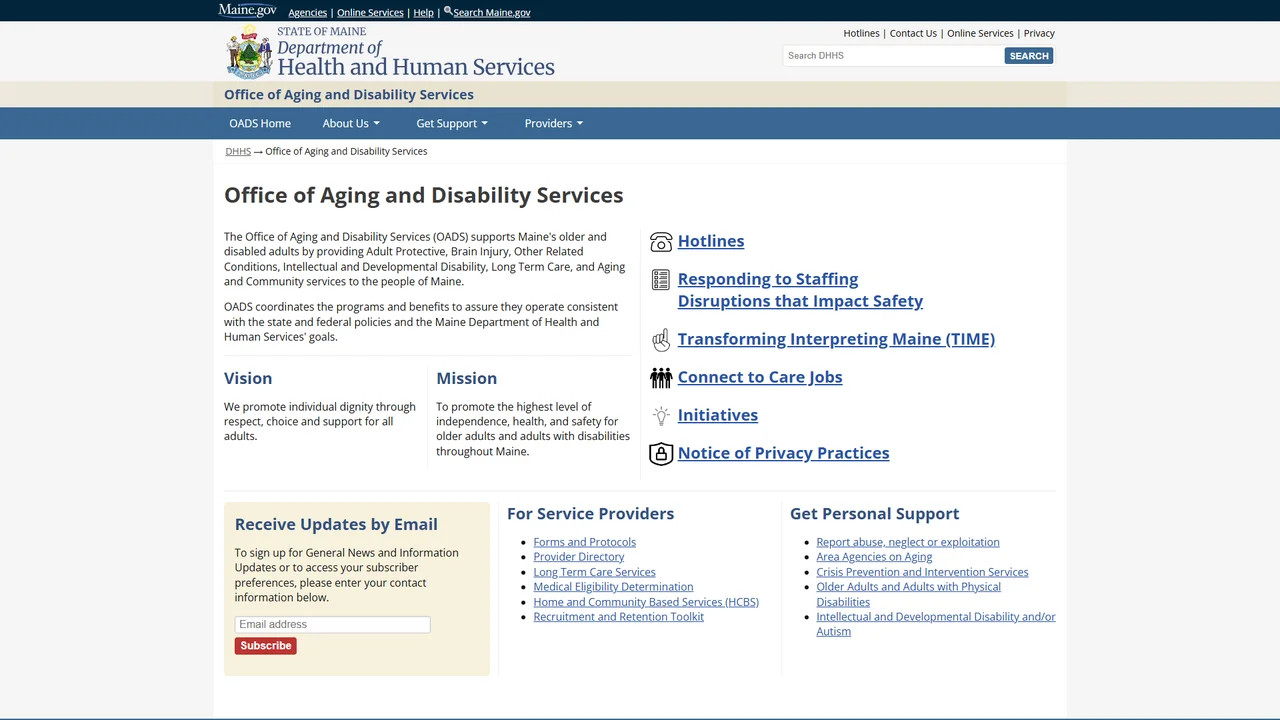Open Responding to Staffing Disruptions link

pyautogui.click(x=800, y=290)
